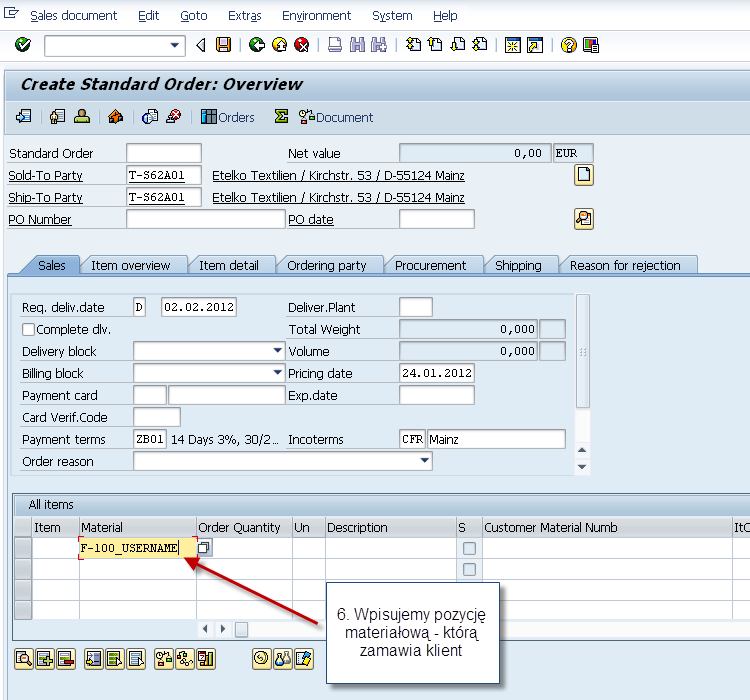Expand the Order reason dropdown
Image resolution: width=750 pixels, height=700 pixels.
pyautogui.click(x=424, y=461)
